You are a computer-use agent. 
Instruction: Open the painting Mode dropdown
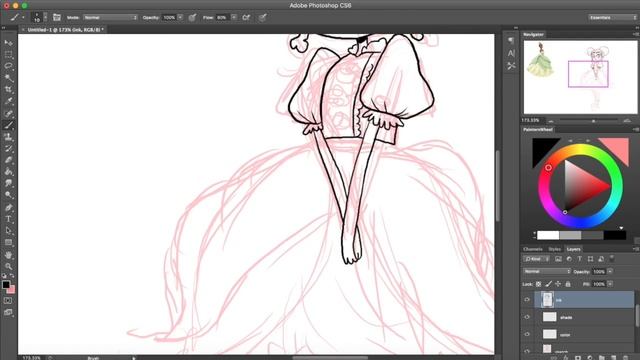[x=110, y=18]
